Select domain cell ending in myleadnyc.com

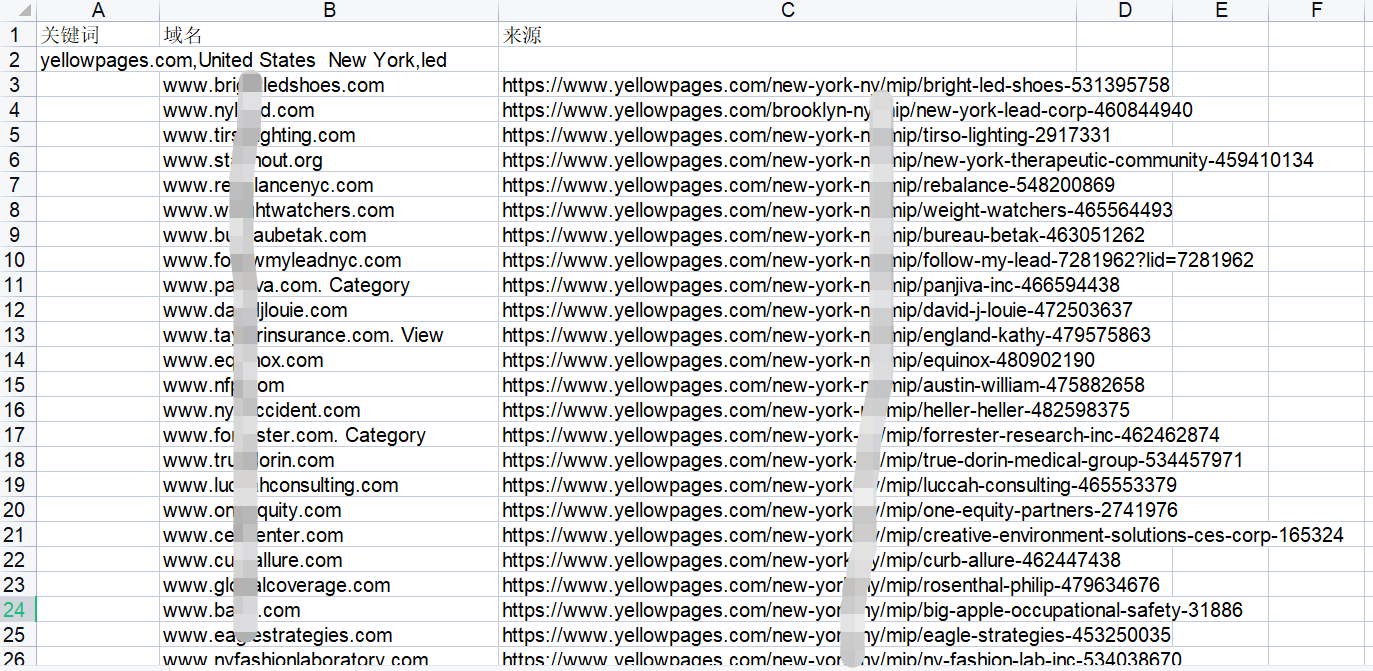point(329,260)
